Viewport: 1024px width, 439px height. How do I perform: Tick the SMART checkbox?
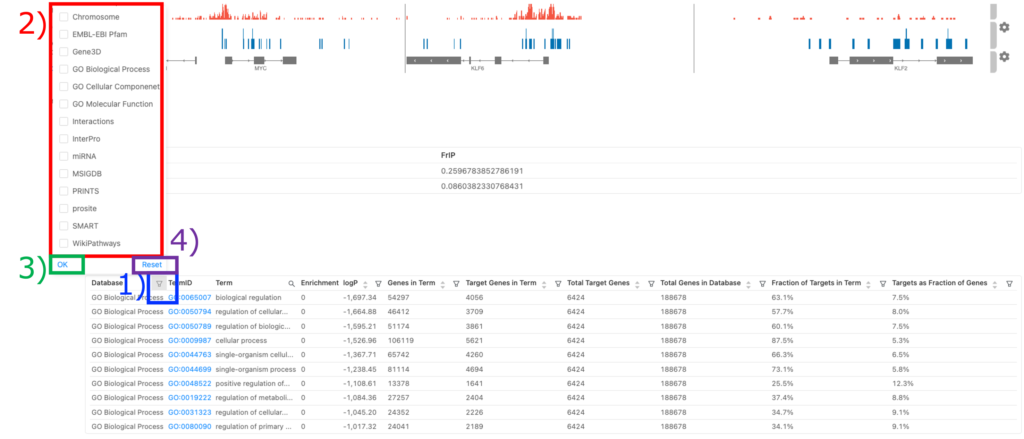tap(63, 226)
